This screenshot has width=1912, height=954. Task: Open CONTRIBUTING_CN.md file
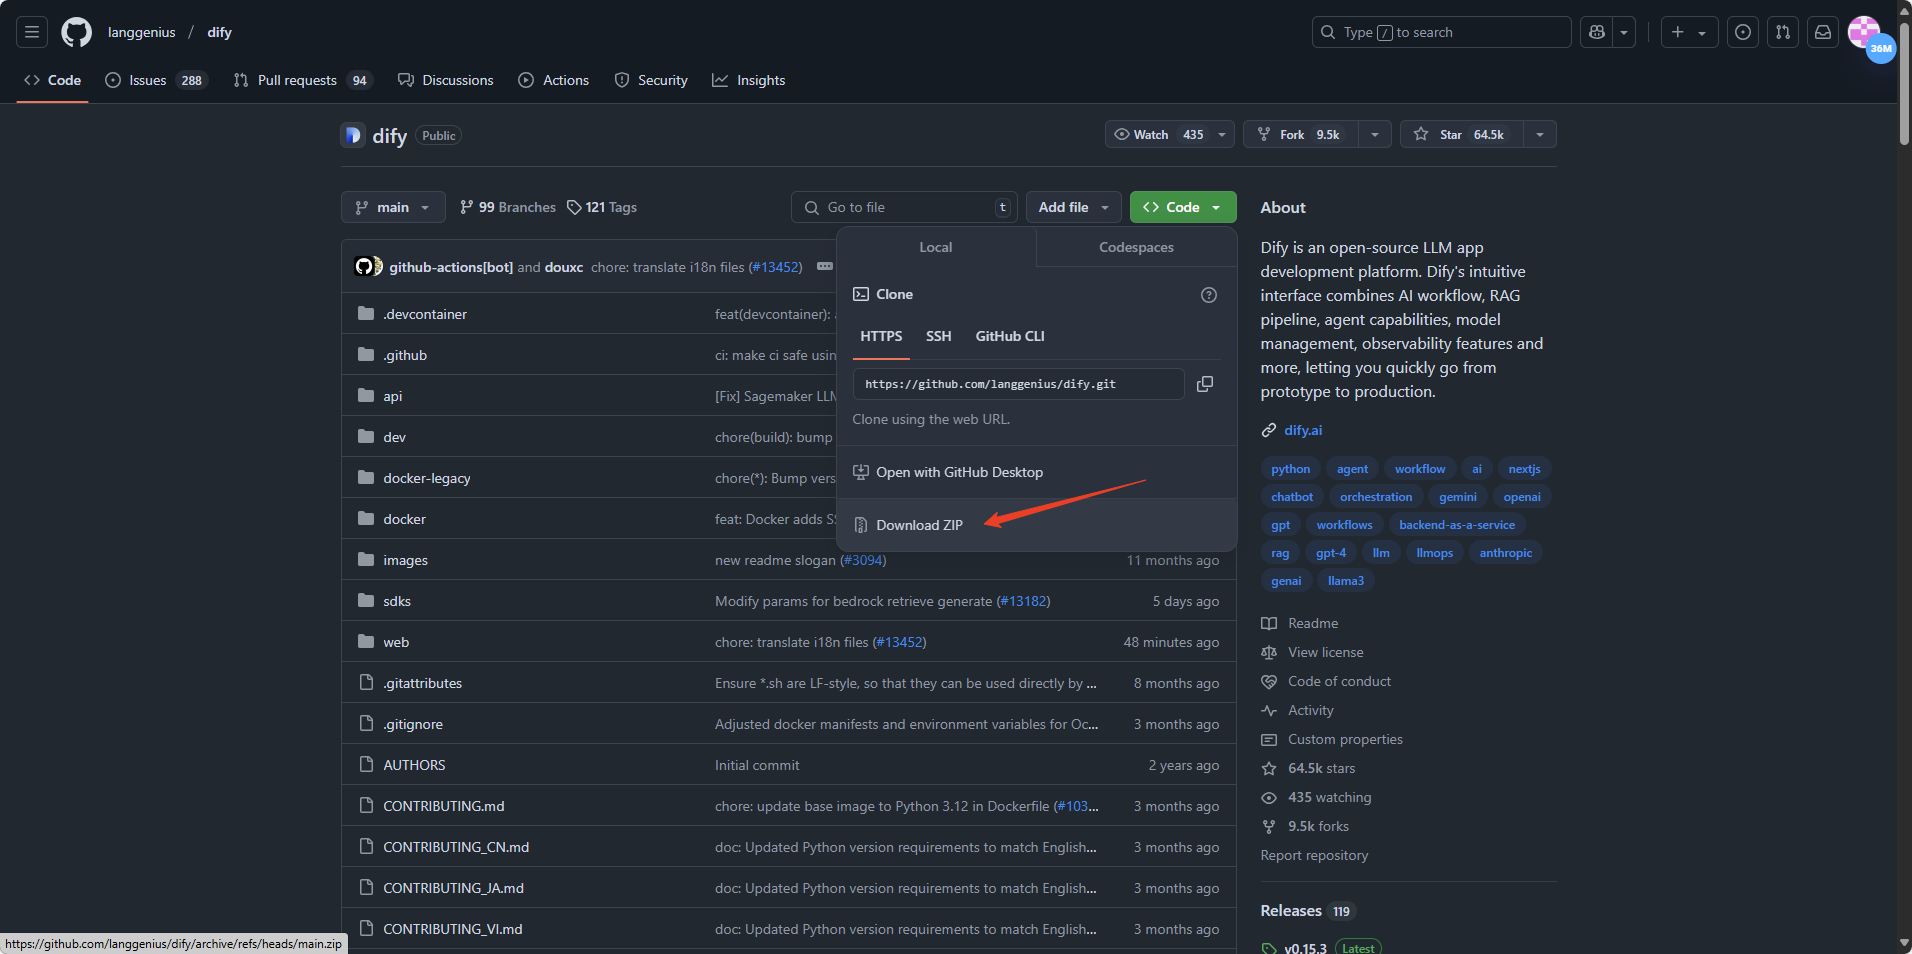click(456, 847)
